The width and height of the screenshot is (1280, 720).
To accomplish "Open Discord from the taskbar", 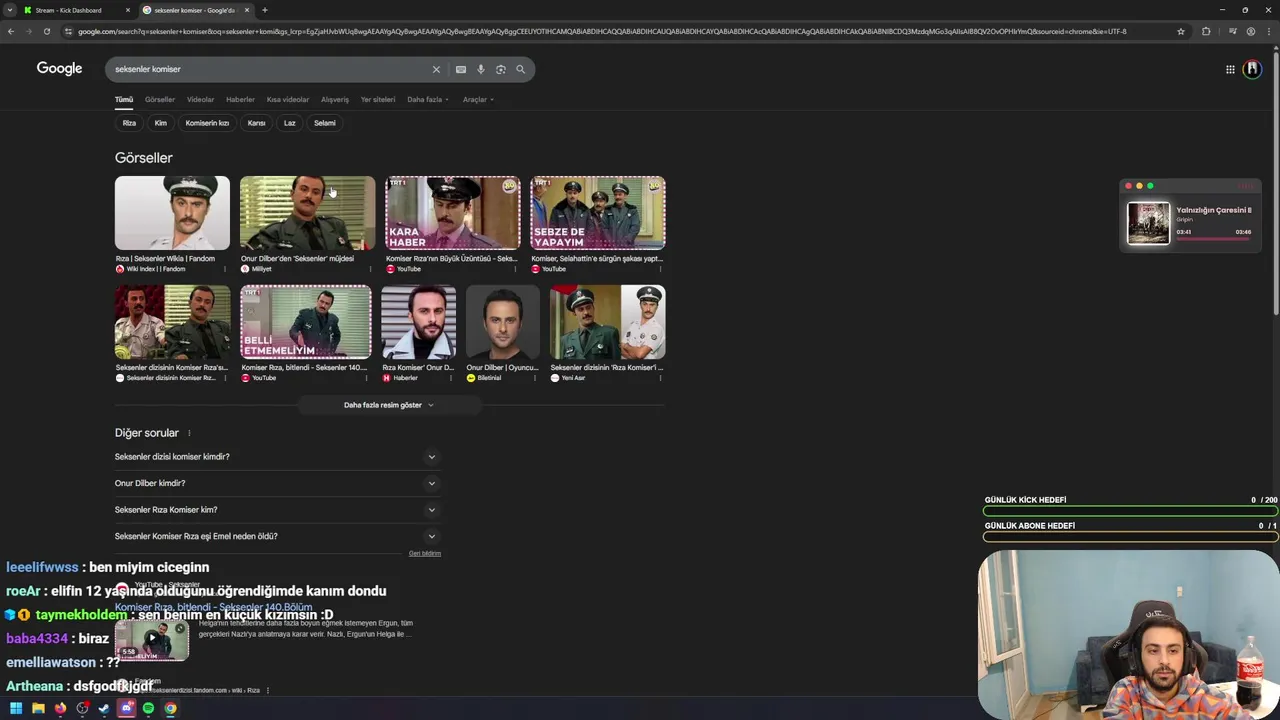I will (127, 708).
